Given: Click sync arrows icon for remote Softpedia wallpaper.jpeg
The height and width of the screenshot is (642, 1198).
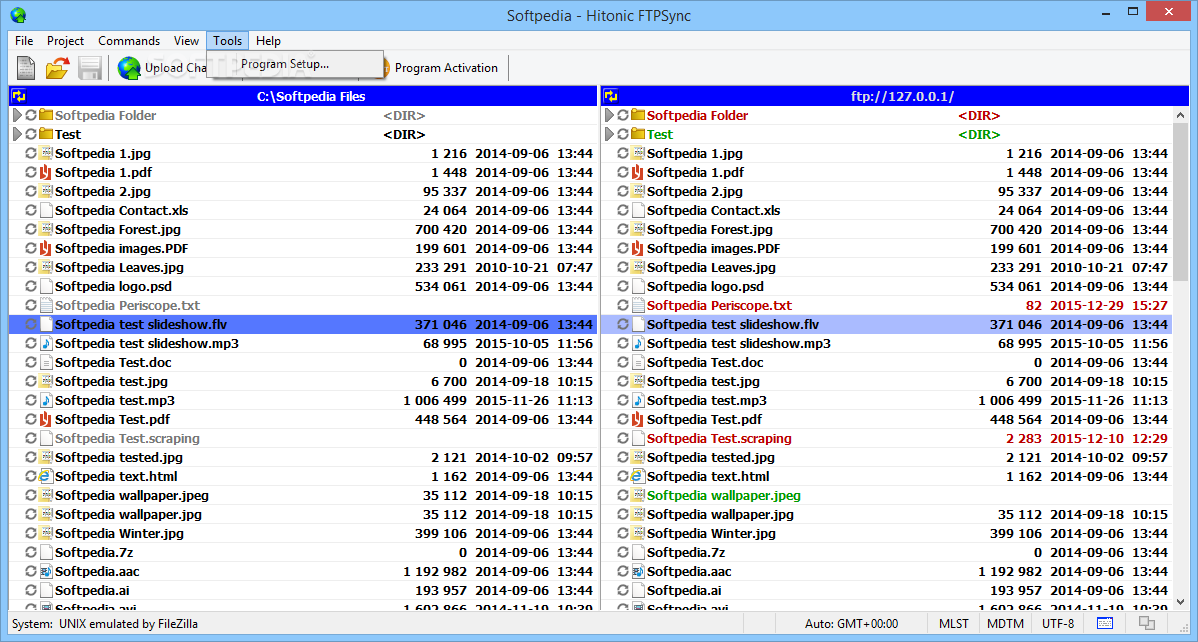Looking at the screenshot, I should pos(623,495).
